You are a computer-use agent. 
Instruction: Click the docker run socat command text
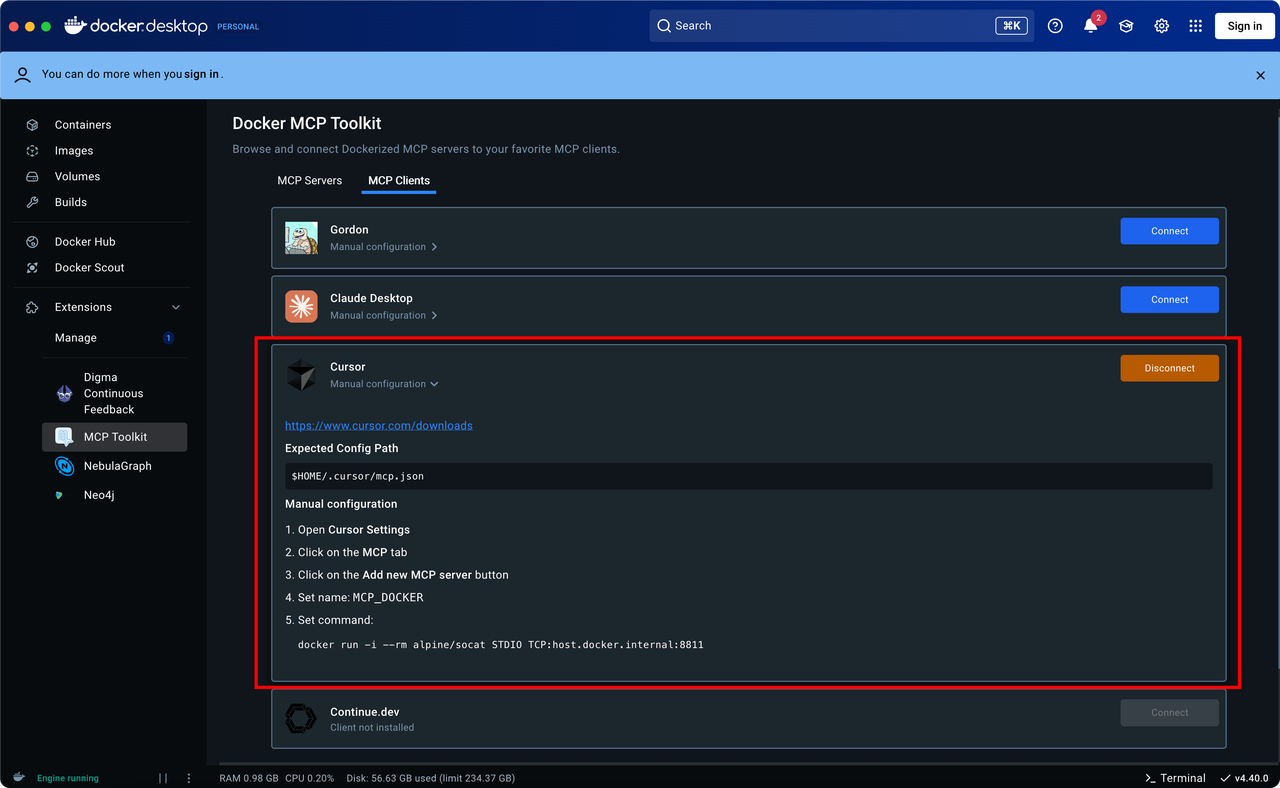click(x=501, y=645)
